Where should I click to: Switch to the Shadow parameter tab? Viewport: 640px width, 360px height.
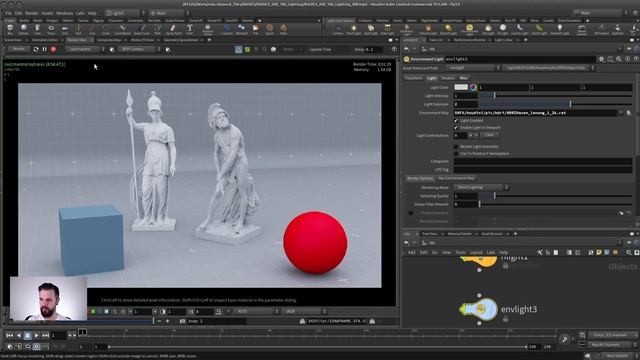(448, 78)
